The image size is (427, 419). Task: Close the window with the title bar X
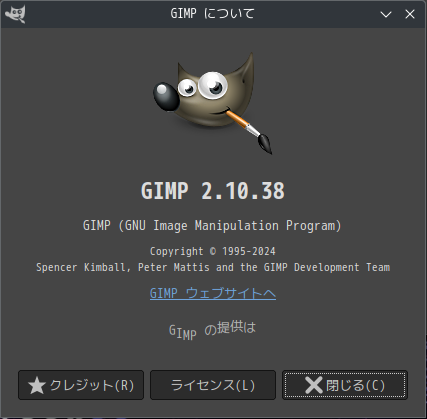(410, 14)
